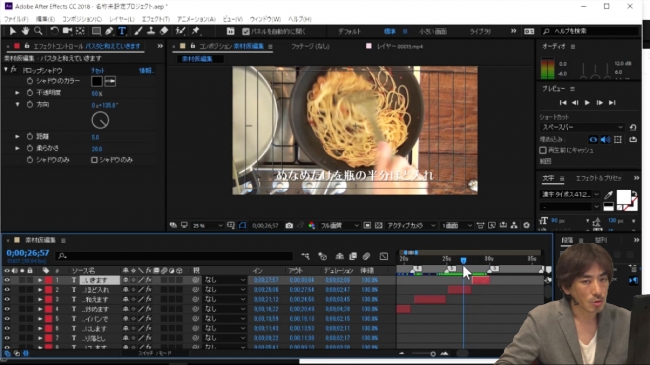650x365 pixels.
Task: Click the timeline layer search field
Action: point(174,256)
